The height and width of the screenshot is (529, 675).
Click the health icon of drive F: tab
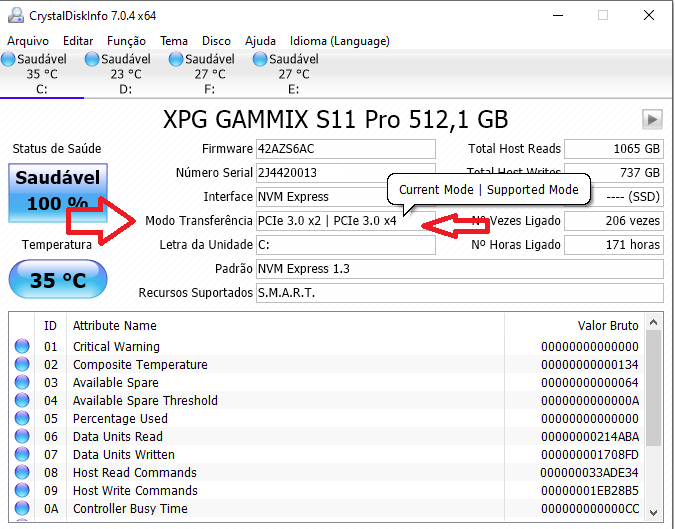(x=176, y=59)
